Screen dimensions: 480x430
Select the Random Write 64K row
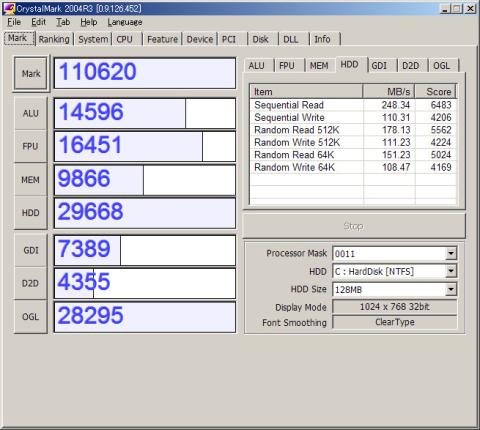tap(353, 167)
